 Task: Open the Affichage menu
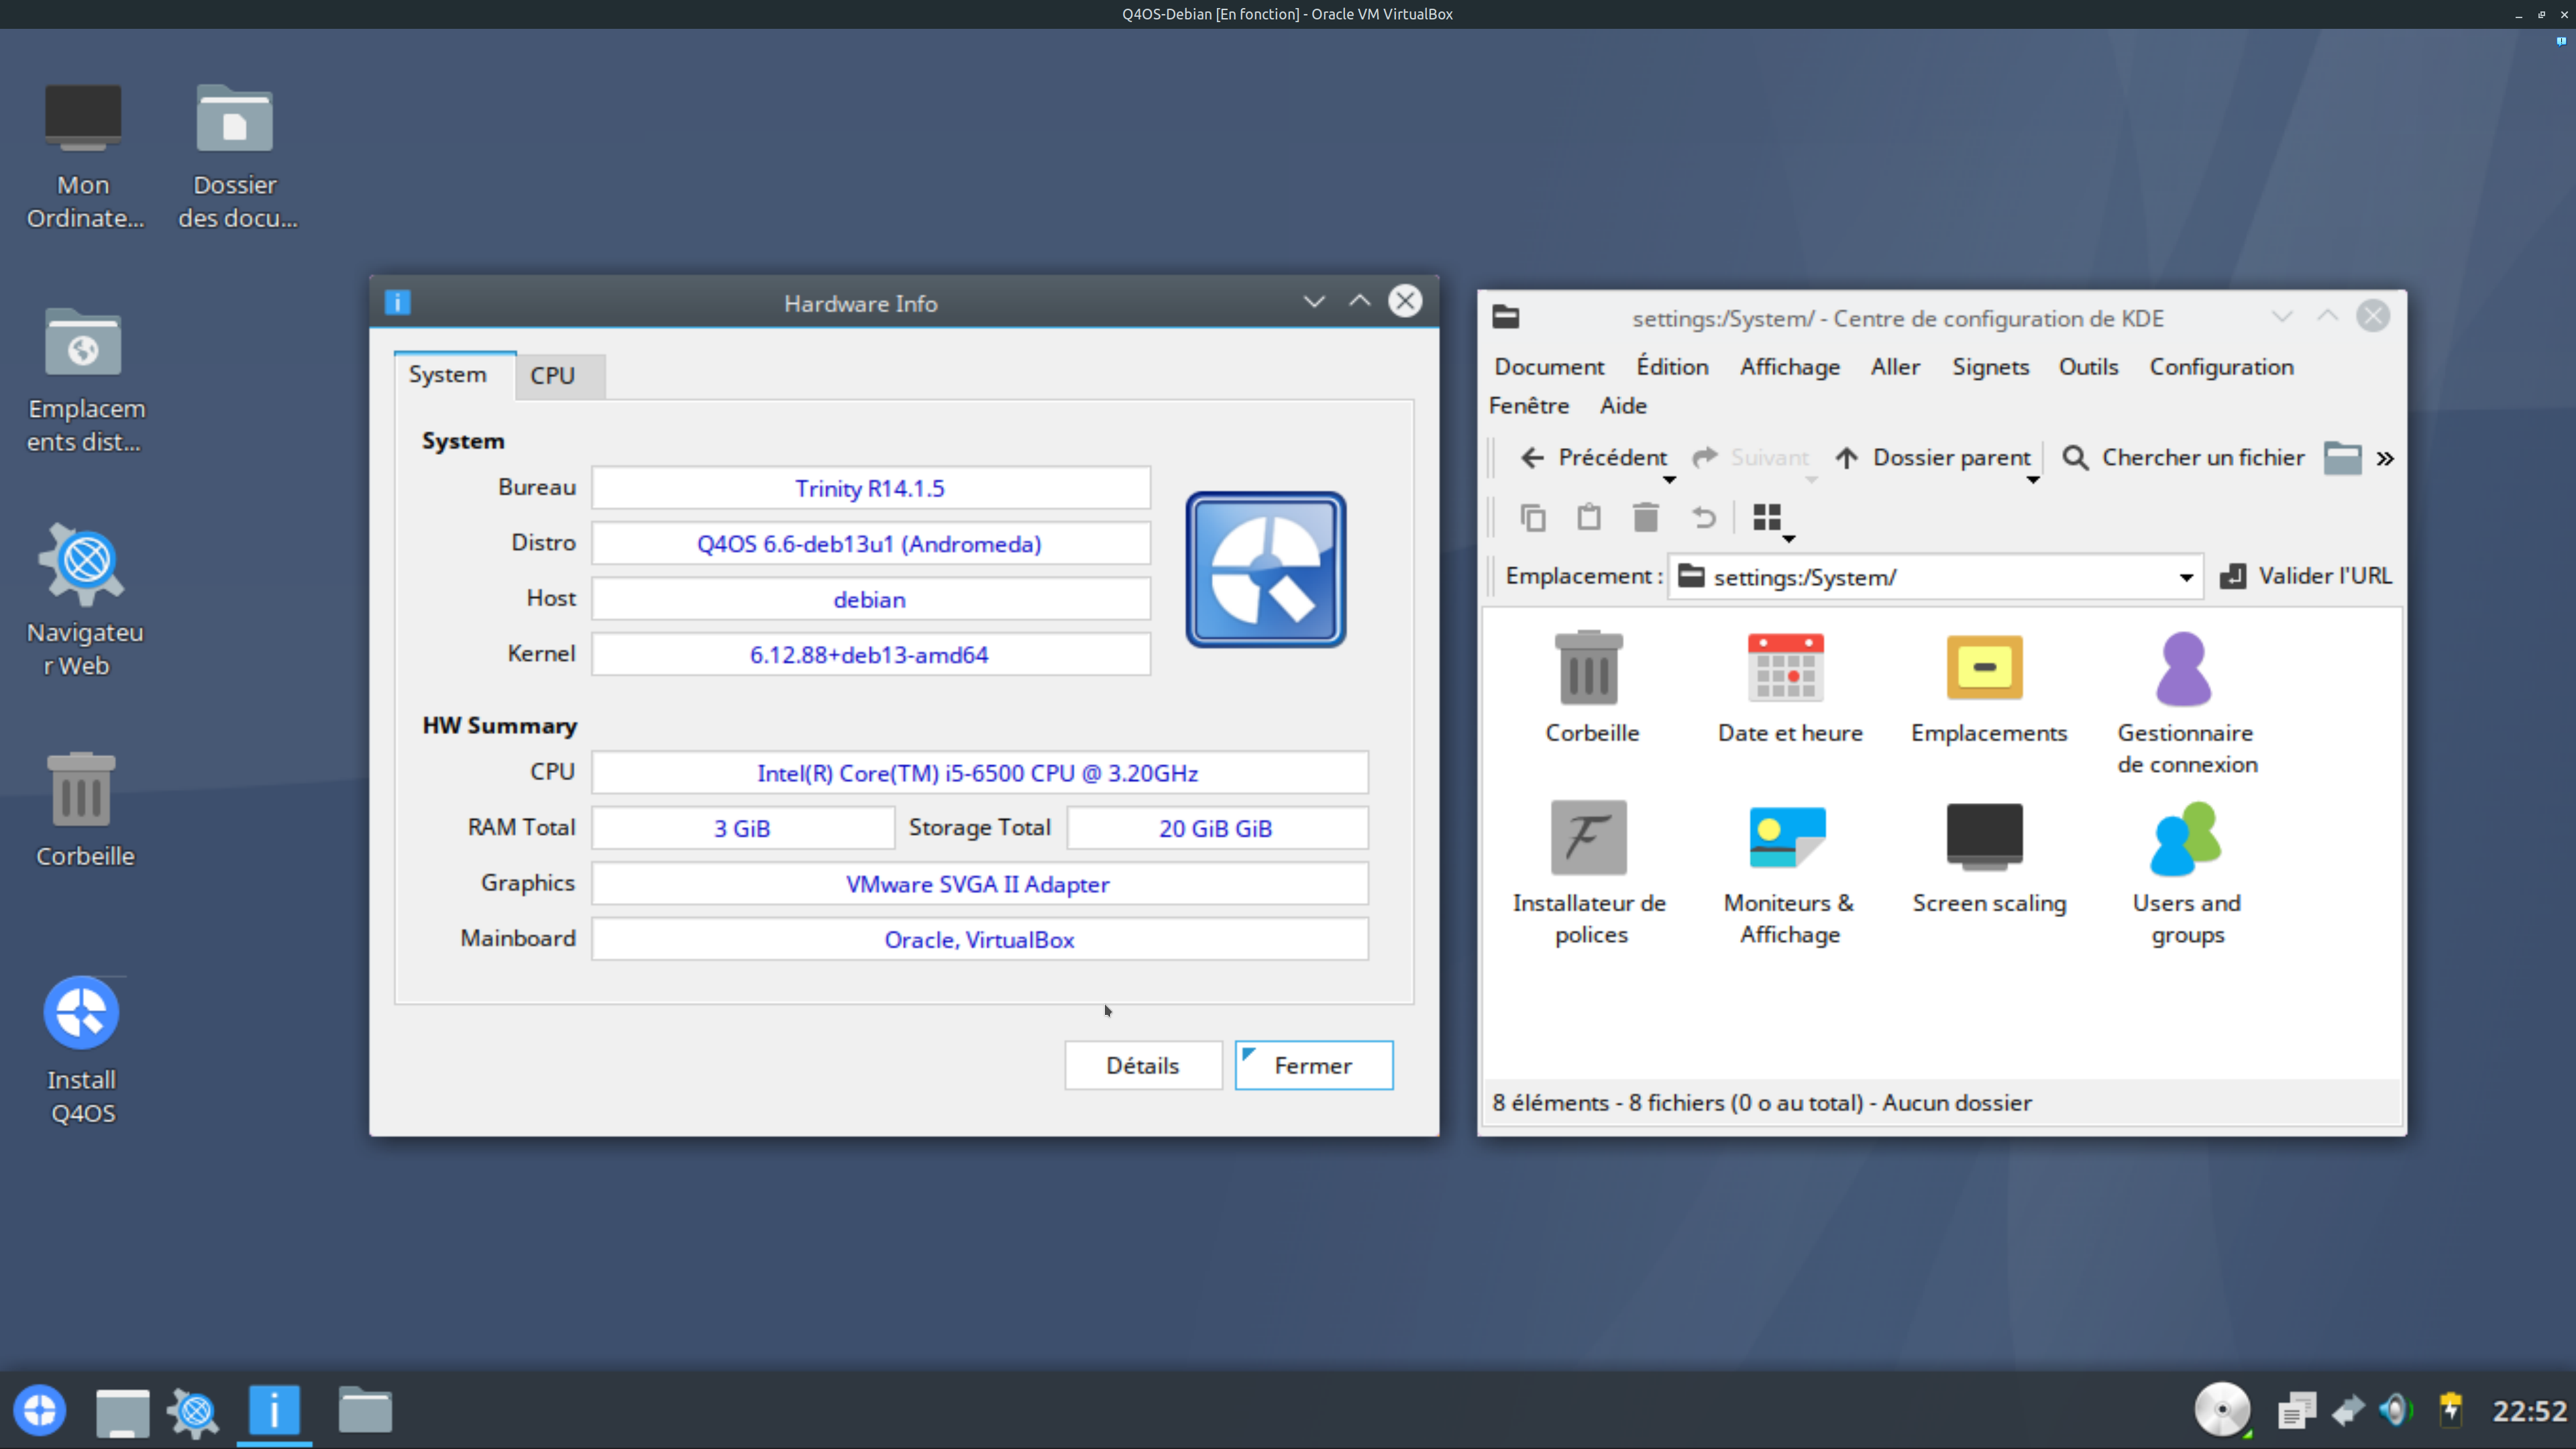(x=1790, y=367)
